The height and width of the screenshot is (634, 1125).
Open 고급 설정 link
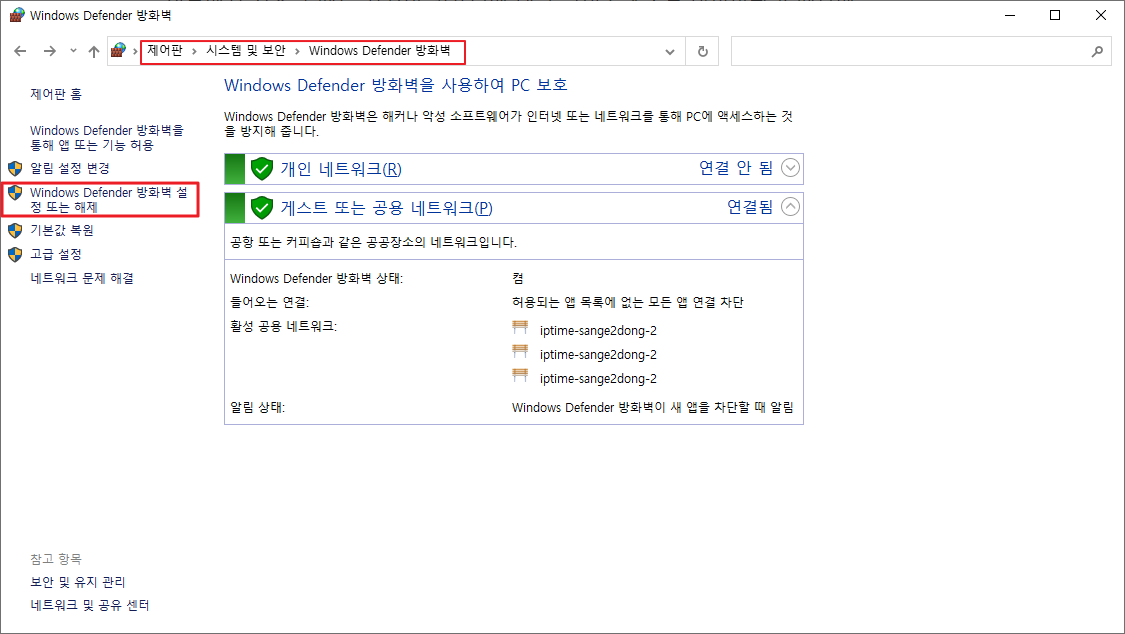tap(56, 255)
